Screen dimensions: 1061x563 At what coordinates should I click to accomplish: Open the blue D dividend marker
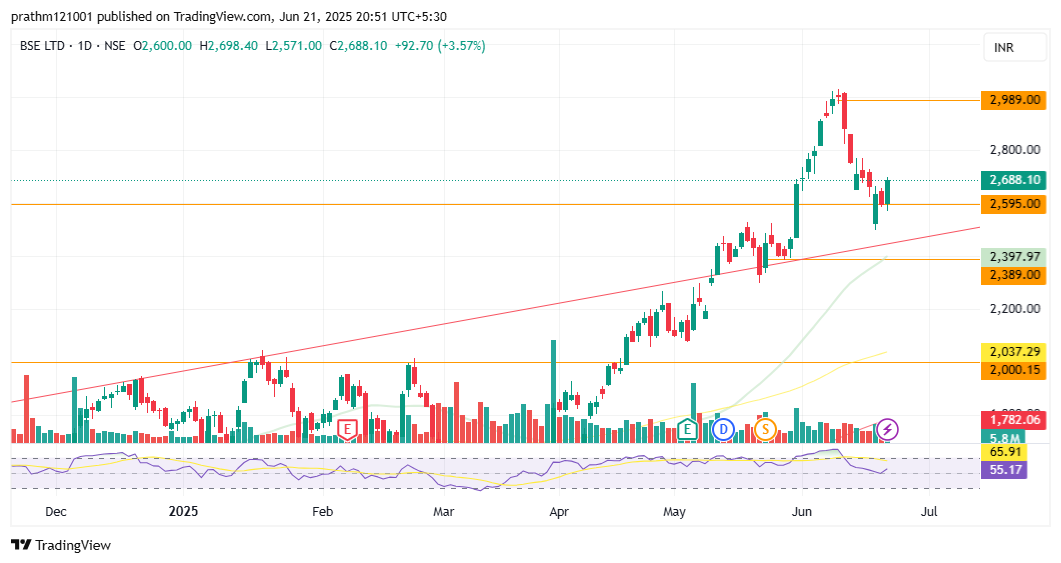click(723, 429)
